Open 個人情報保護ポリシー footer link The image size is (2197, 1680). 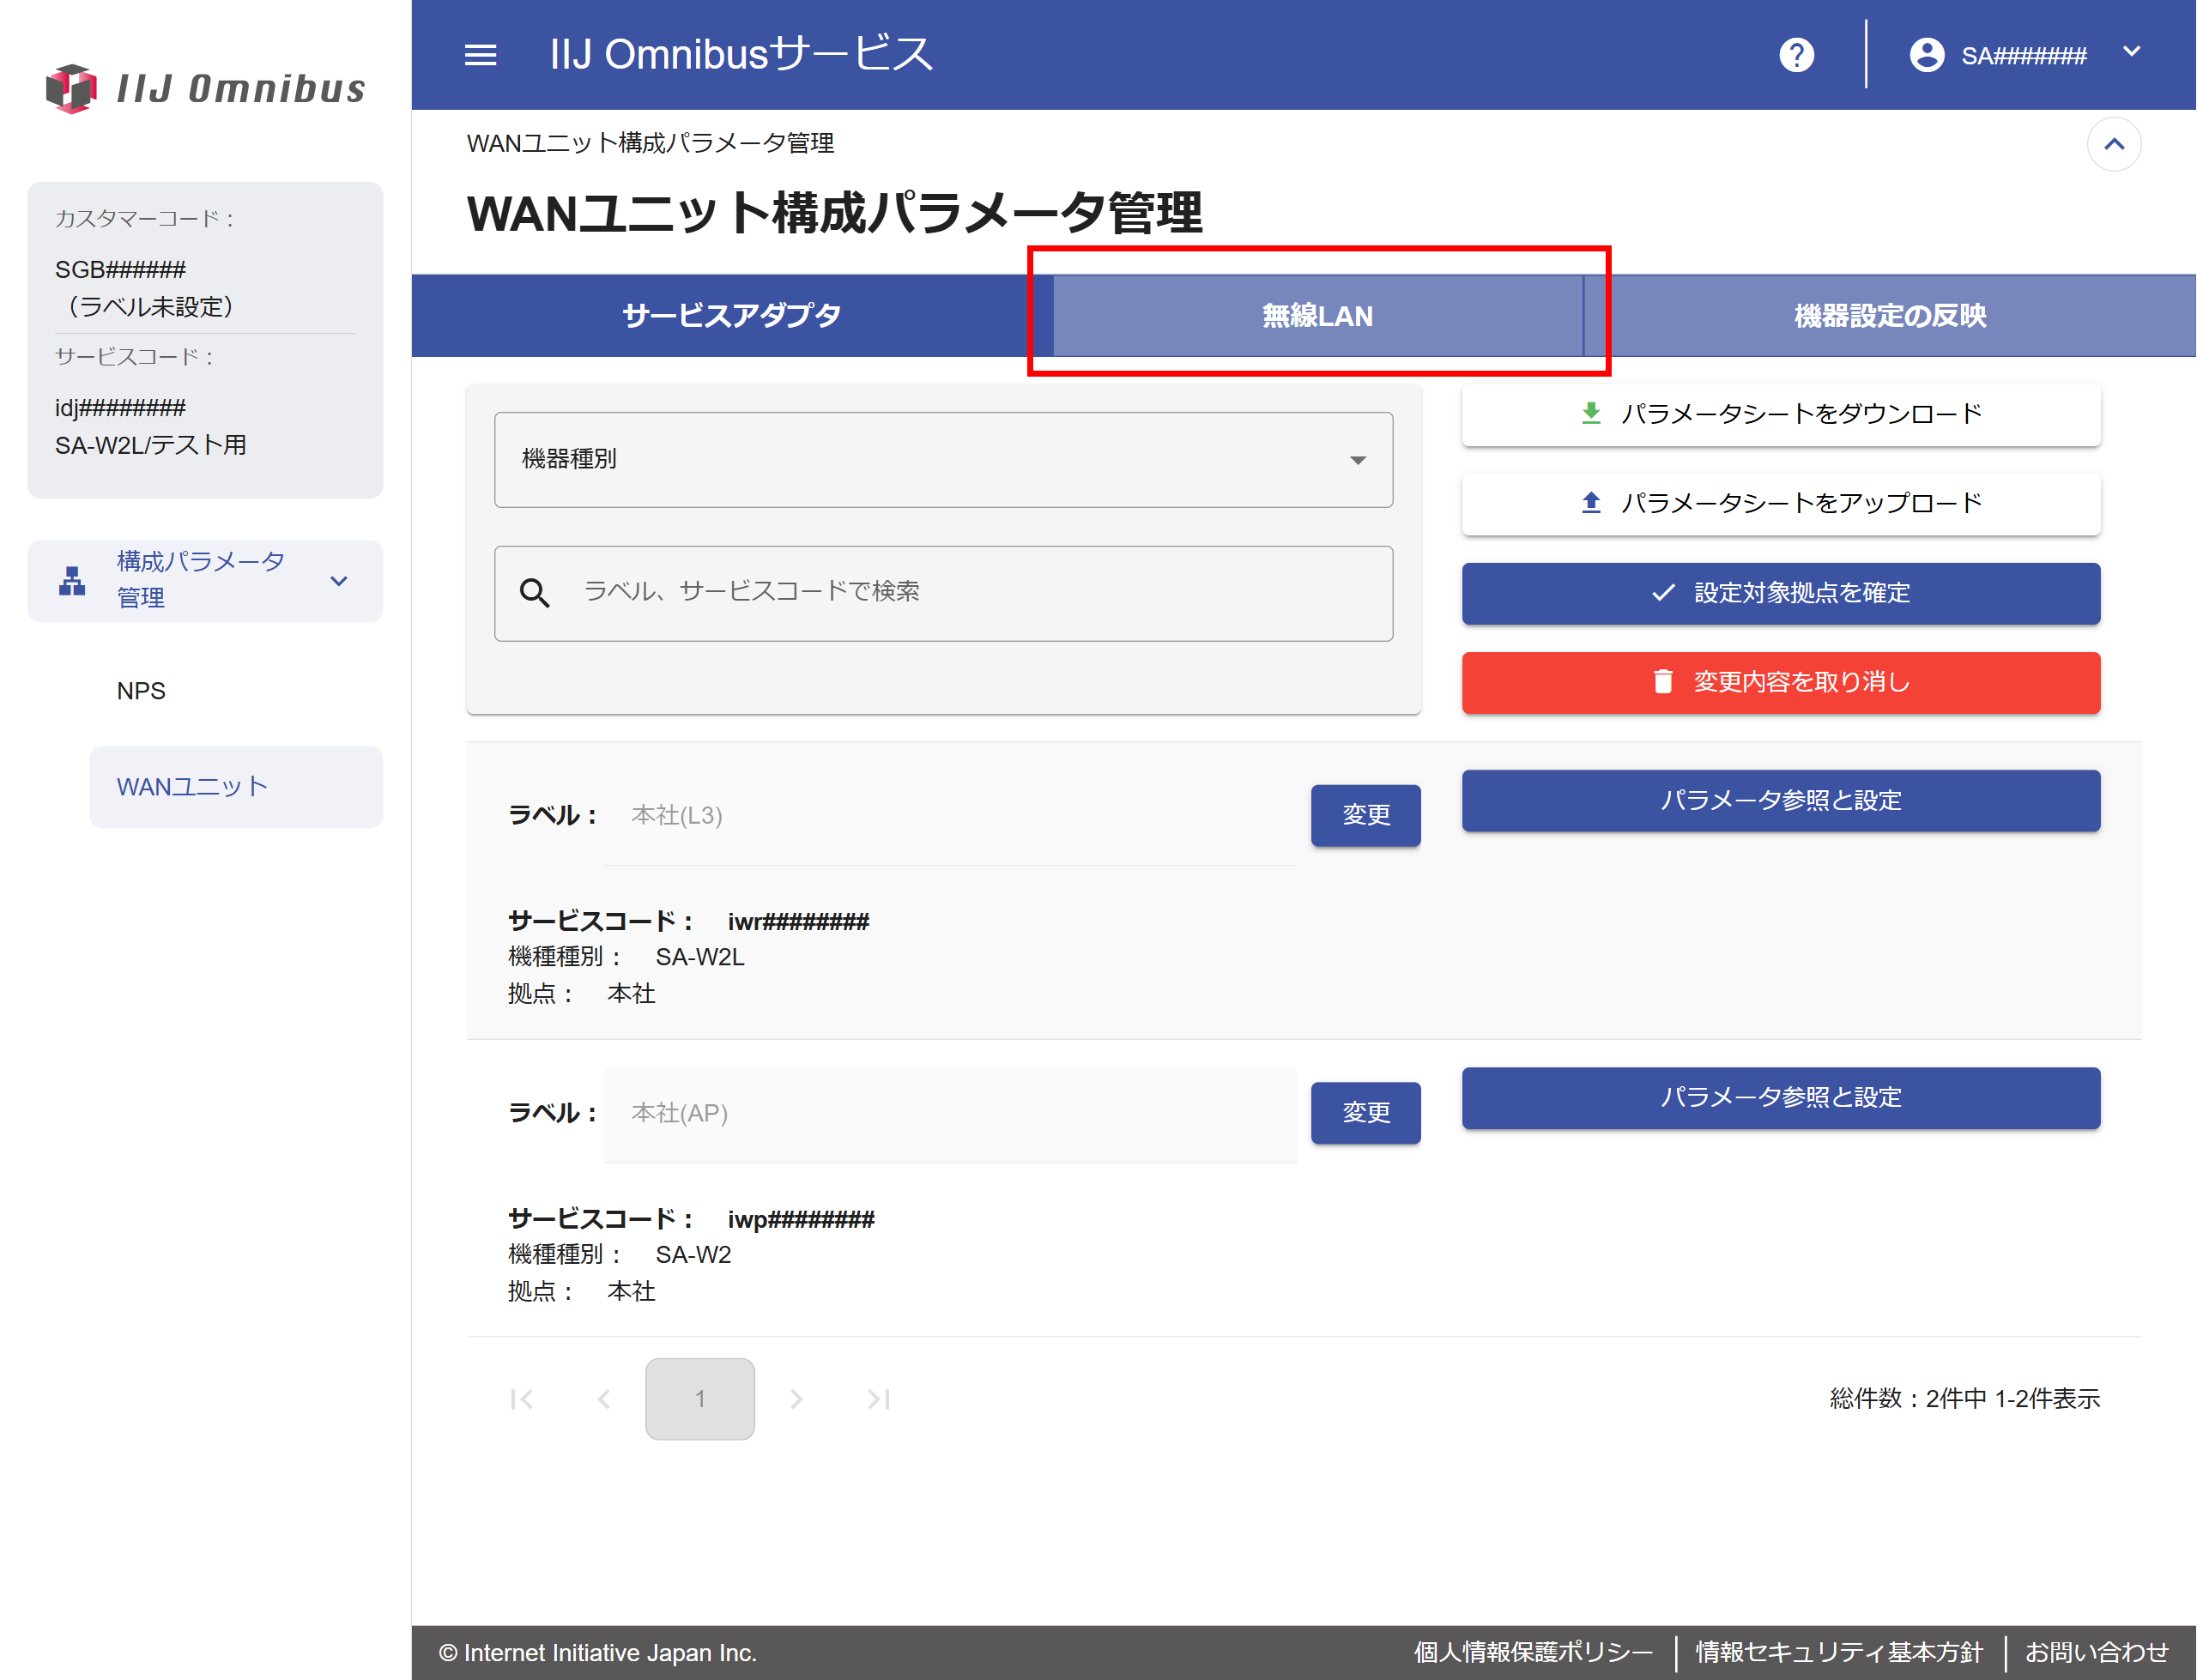[1532, 1652]
